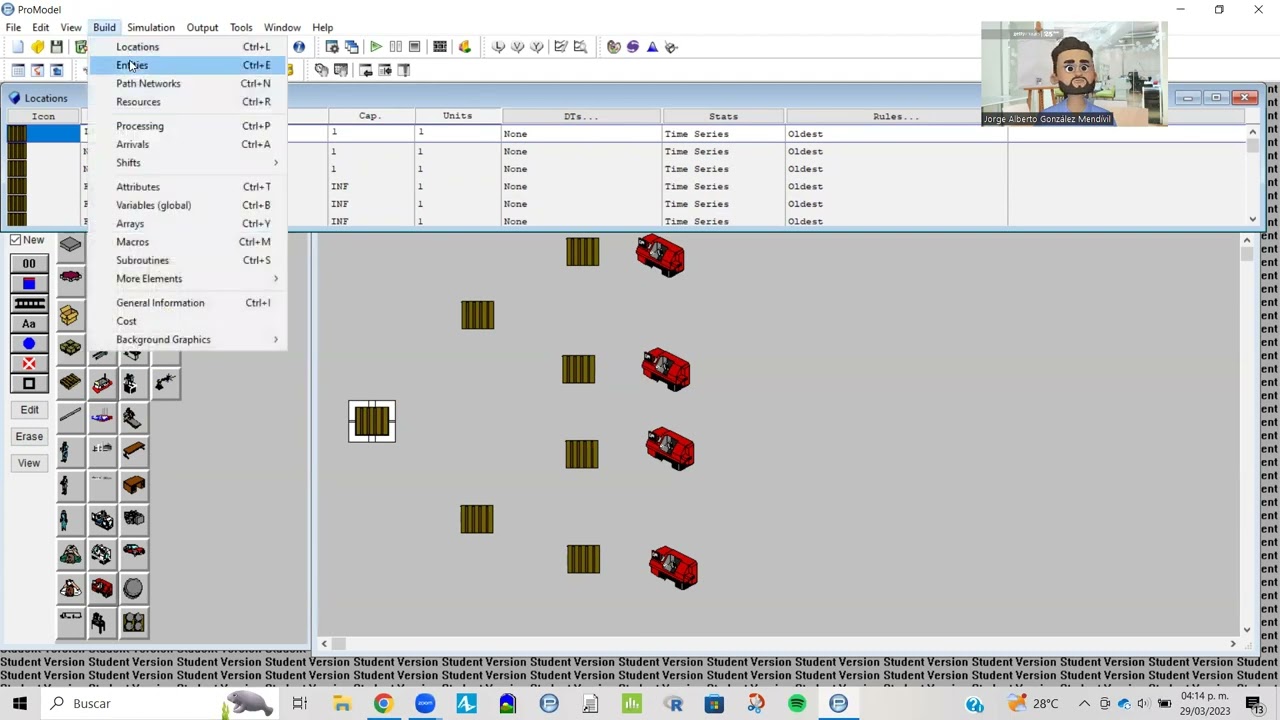Select the conveyor/queue graphic tool
Viewport: 1280px width, 720px height.
coord(29,304)
